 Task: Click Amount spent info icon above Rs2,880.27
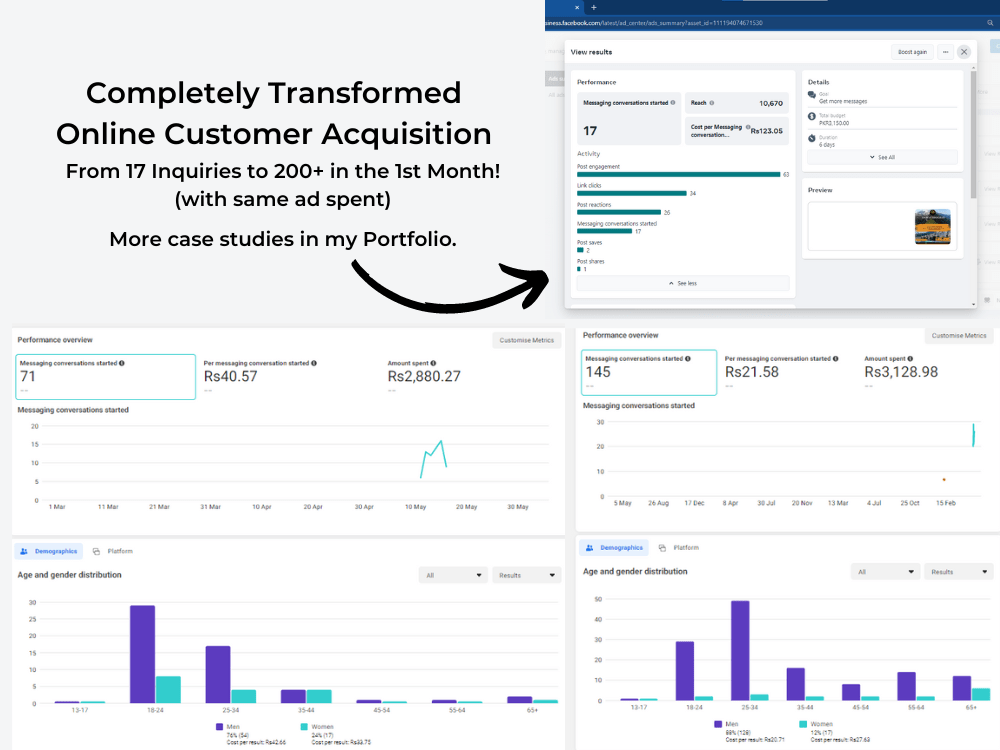pos(433,364)
